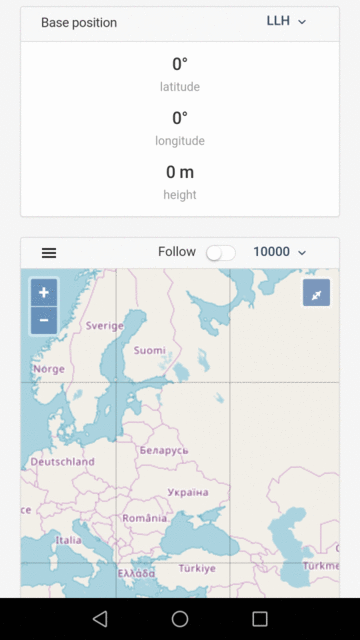
Task: Open the 10000 points dropdown
Action: [x=280, y=252]
